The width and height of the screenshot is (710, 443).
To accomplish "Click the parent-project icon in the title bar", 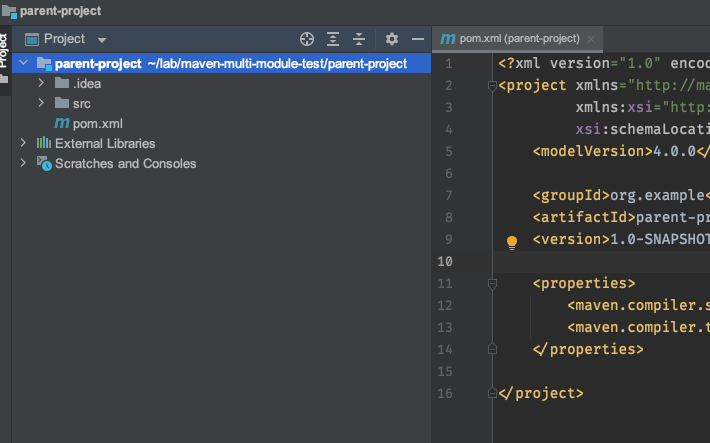I will point(9,11).
